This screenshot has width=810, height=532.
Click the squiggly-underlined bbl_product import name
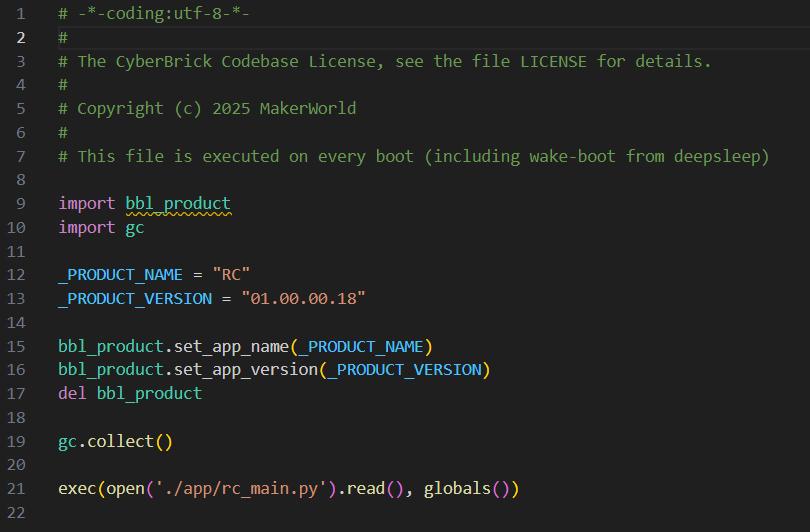[177, 204]
